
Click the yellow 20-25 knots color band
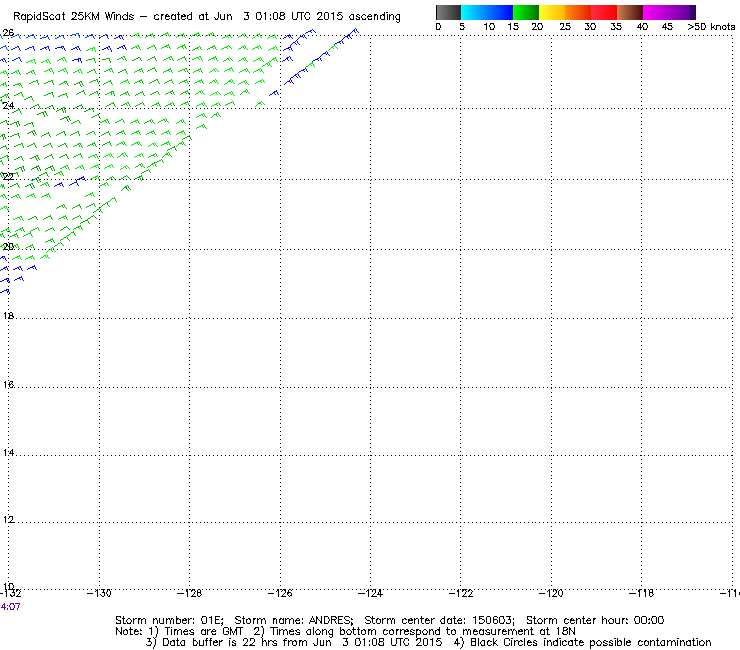[552, 12]
